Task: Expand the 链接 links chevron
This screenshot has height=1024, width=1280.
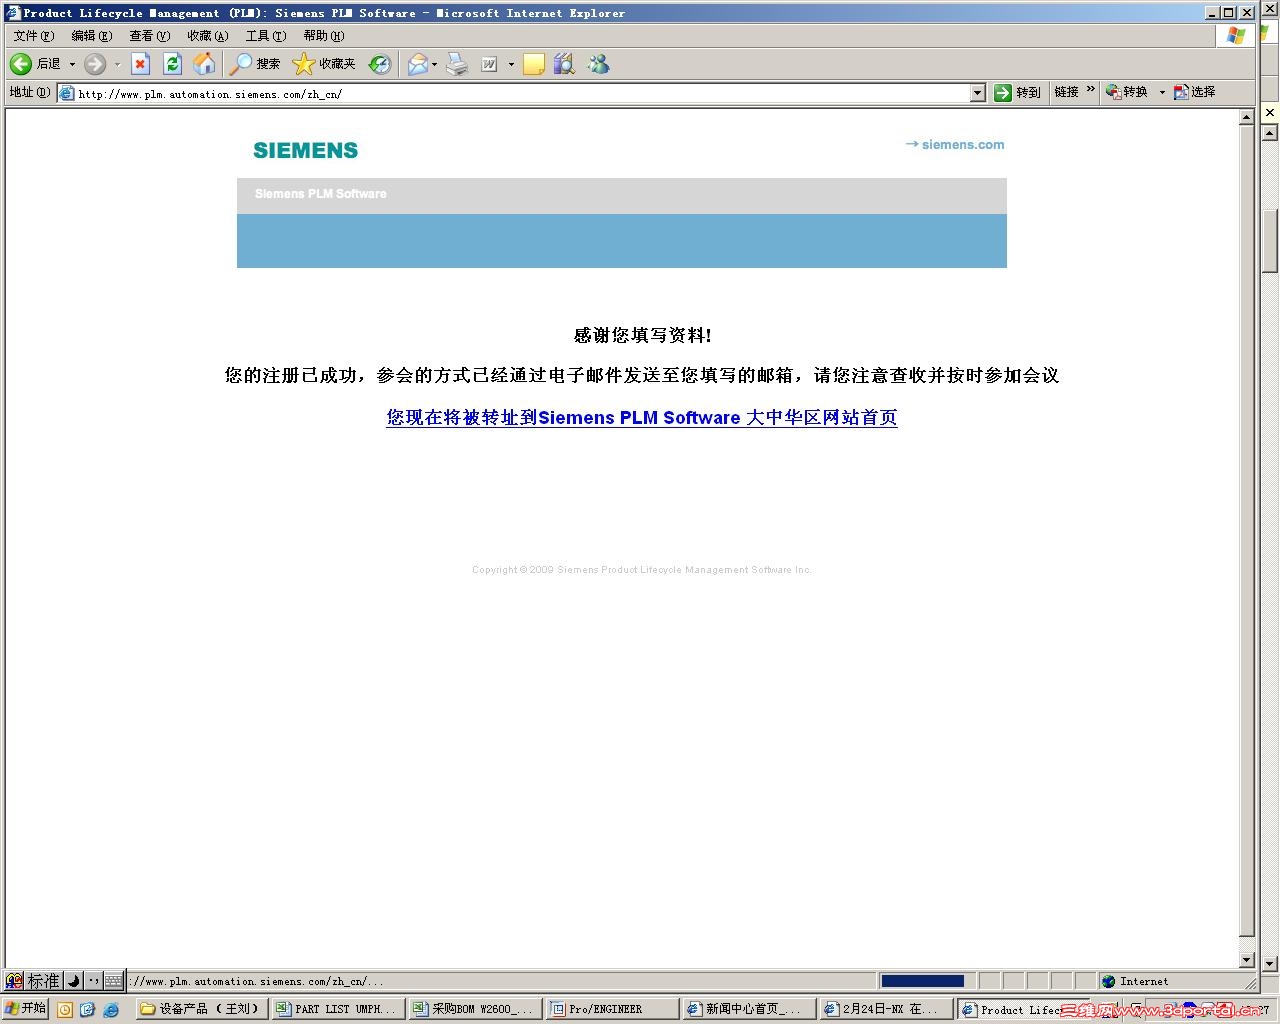Action: coord(1090,90)
